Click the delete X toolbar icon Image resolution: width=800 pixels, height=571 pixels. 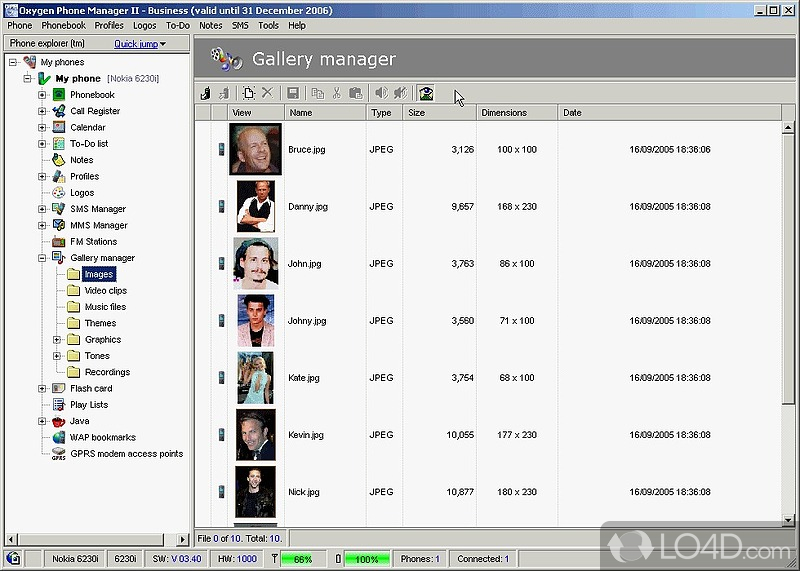pos(267,93)
